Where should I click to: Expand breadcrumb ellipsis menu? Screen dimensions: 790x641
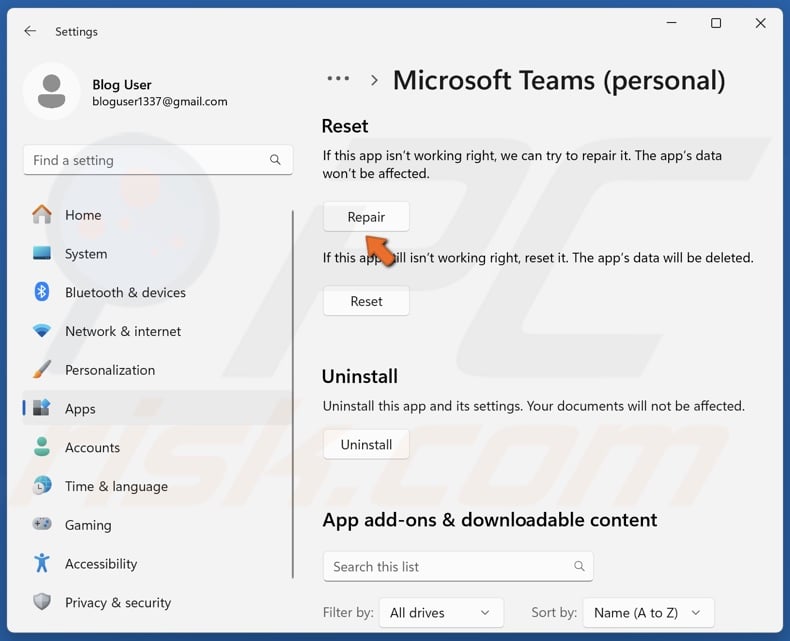pos(338,79)
